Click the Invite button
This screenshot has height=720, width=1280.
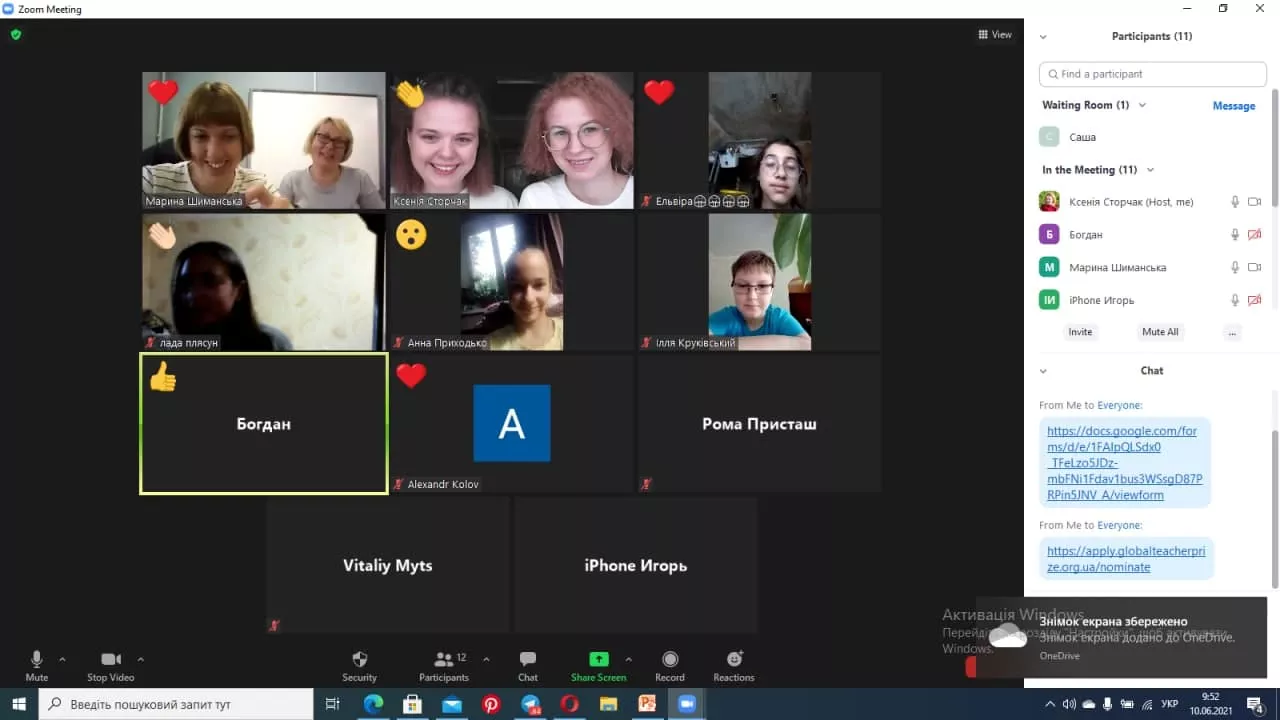(x=1080, y=332)
